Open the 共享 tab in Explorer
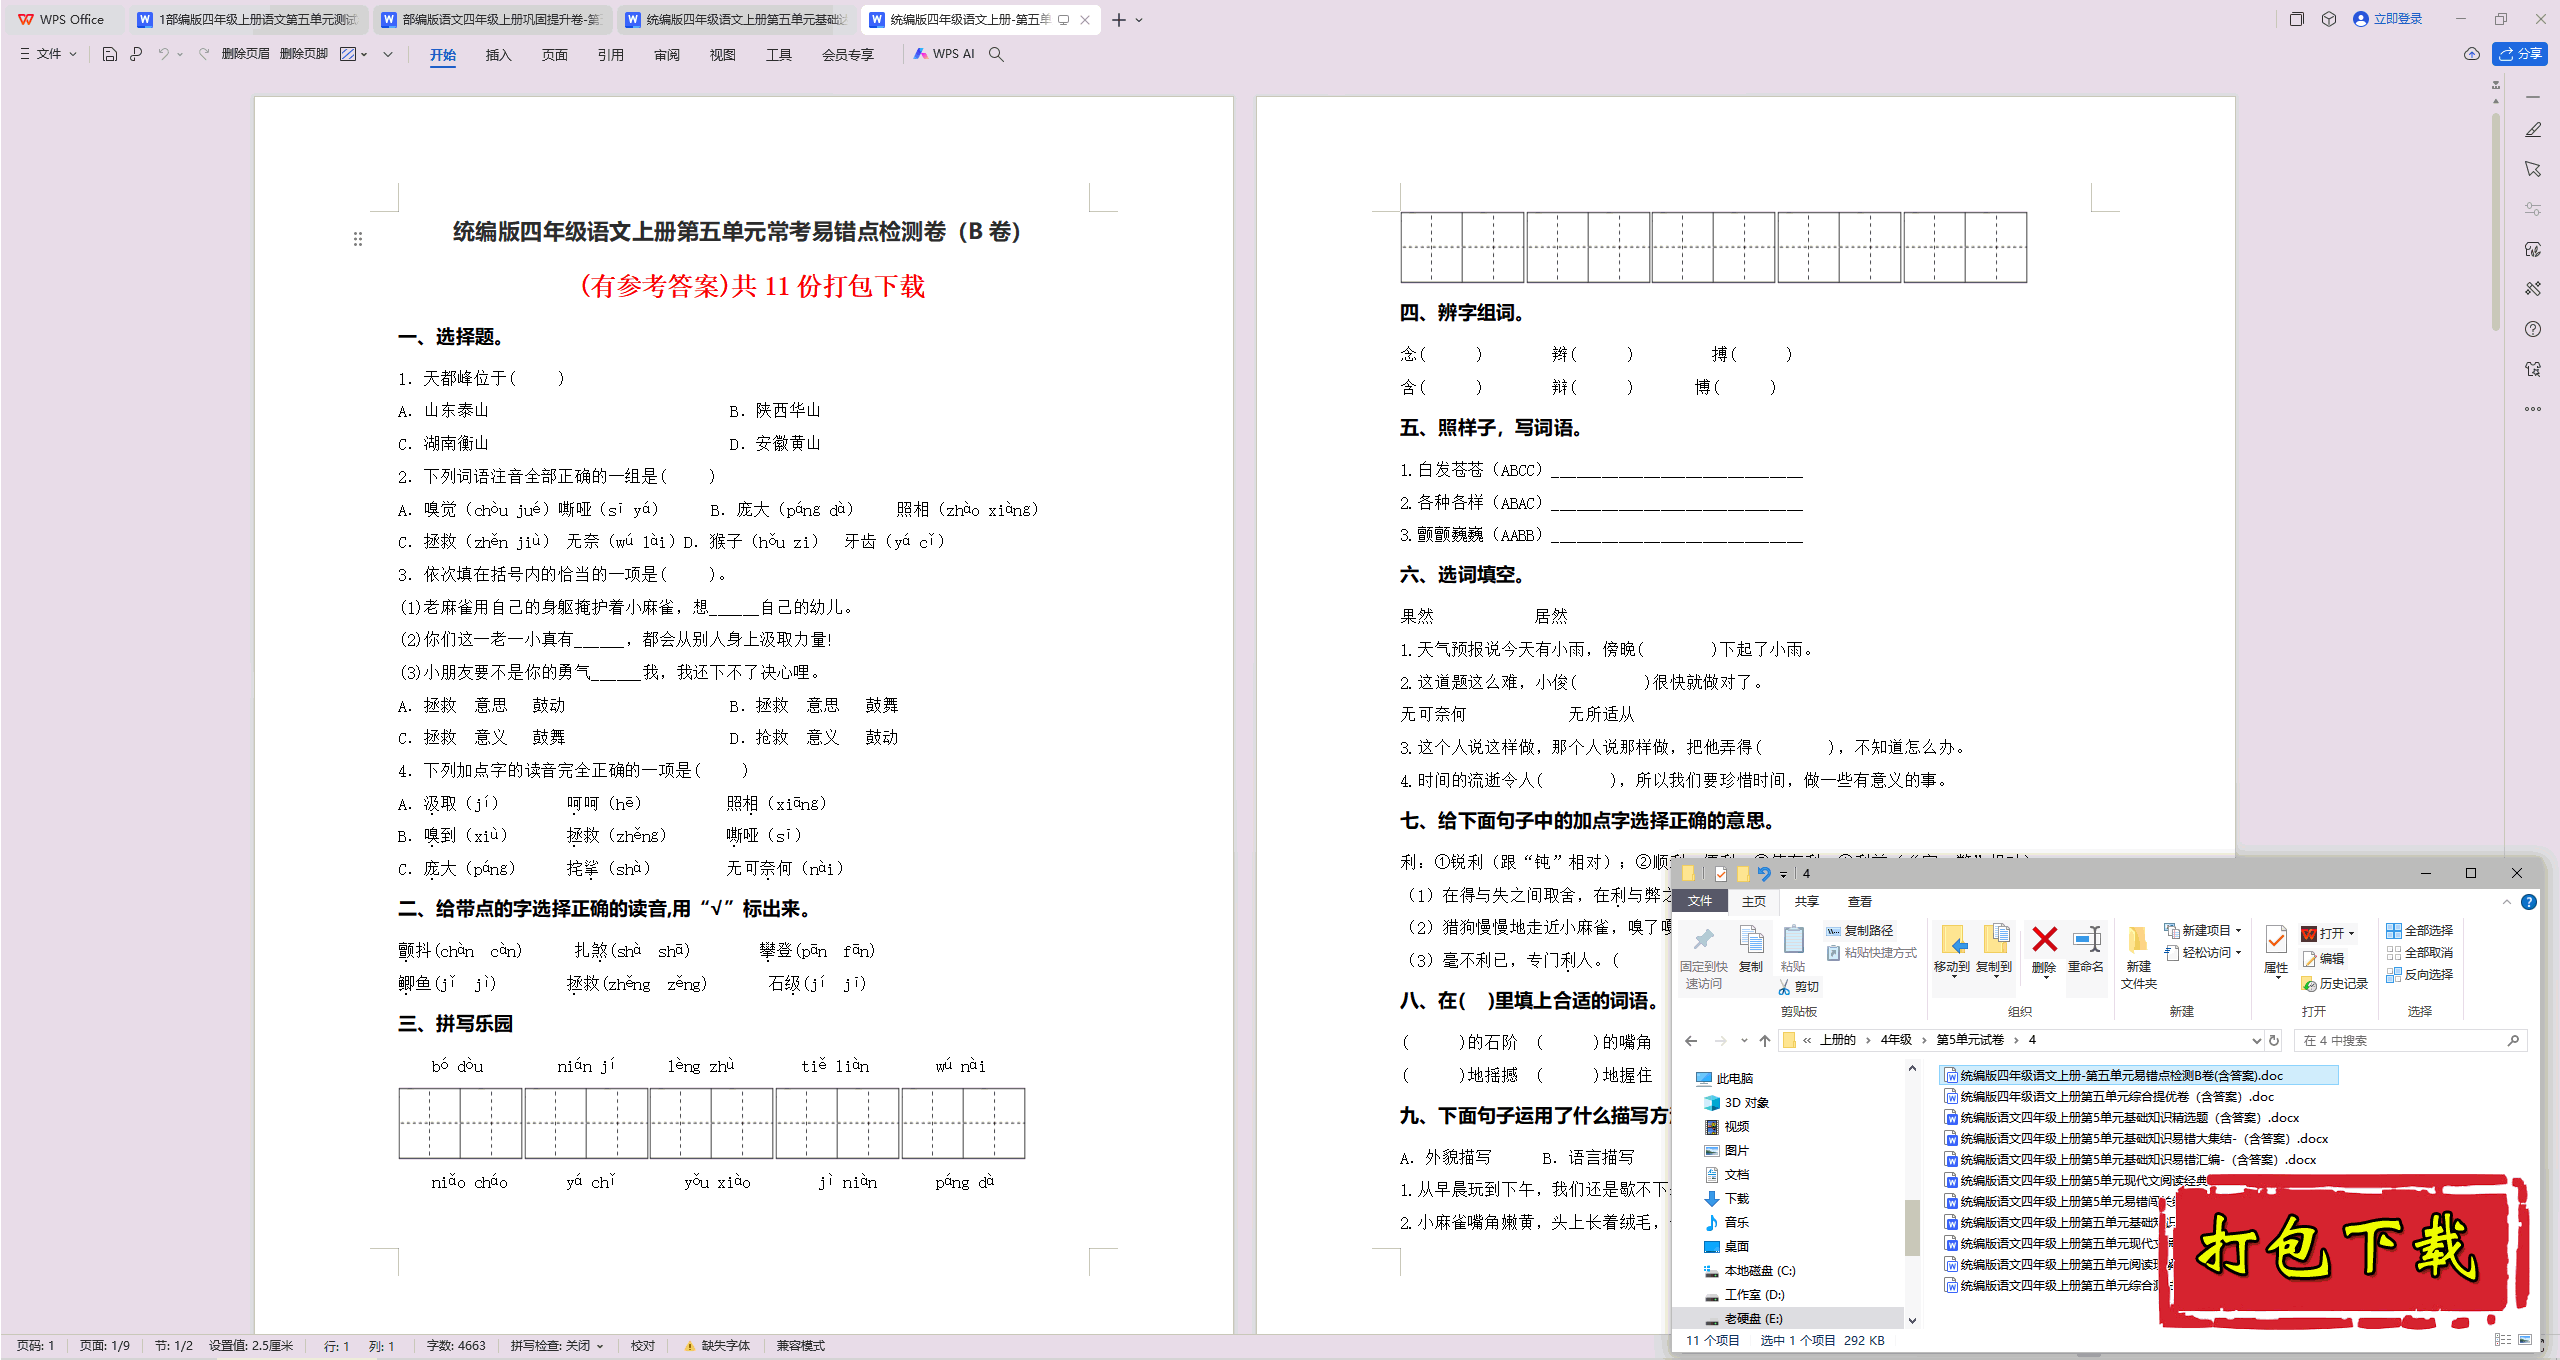 (1806, 902)
